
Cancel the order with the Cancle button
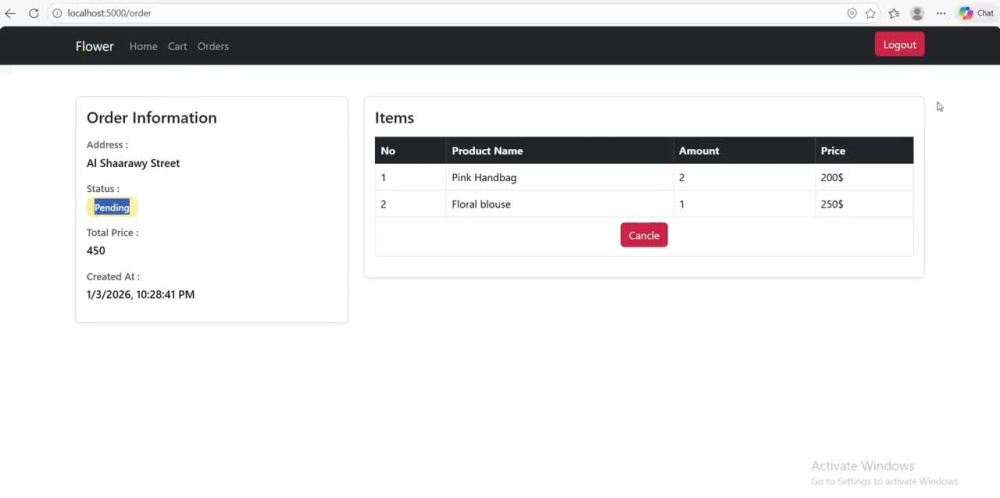[x=644, y=235]
